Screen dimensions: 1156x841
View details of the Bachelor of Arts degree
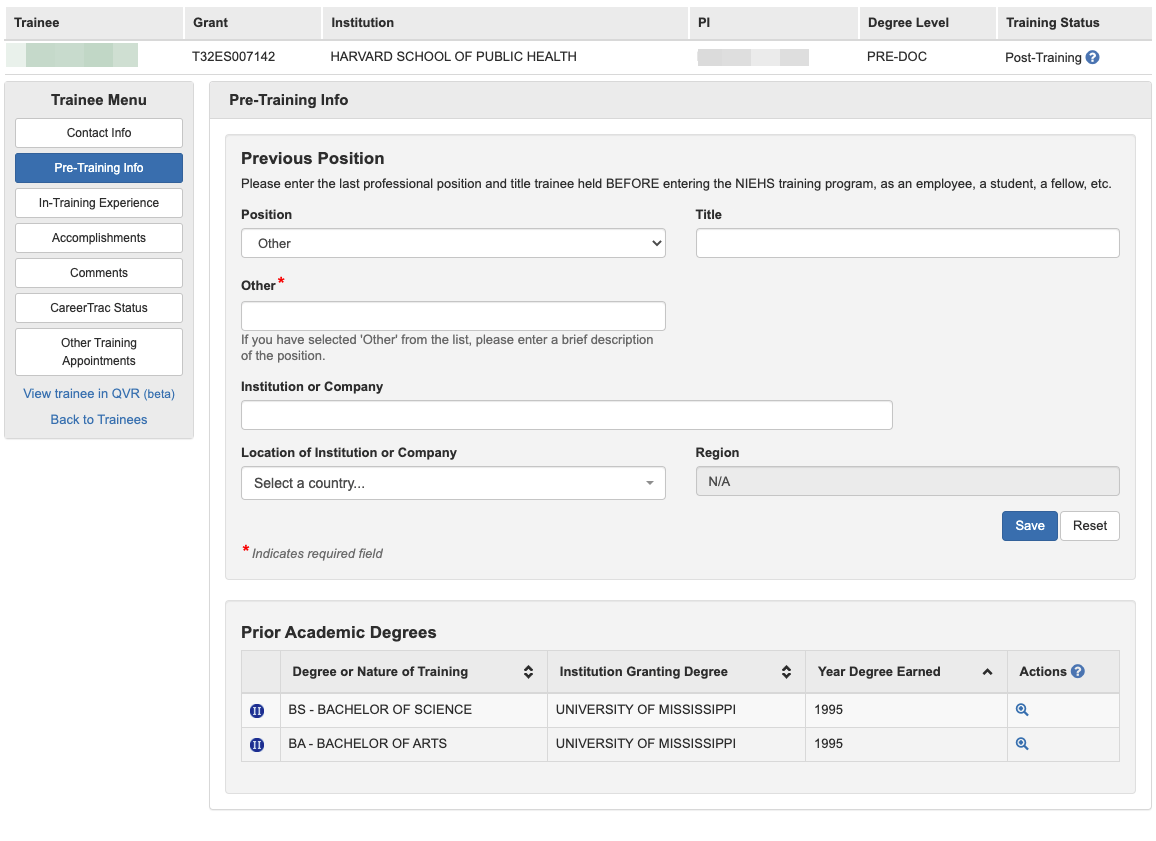point(1022,744)
